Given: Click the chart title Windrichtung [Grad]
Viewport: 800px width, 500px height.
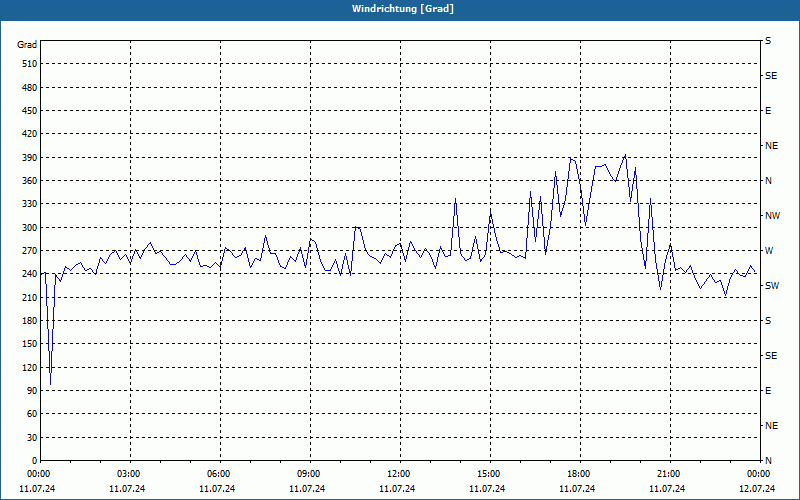Looking at the screenshot, I should 403,9.
